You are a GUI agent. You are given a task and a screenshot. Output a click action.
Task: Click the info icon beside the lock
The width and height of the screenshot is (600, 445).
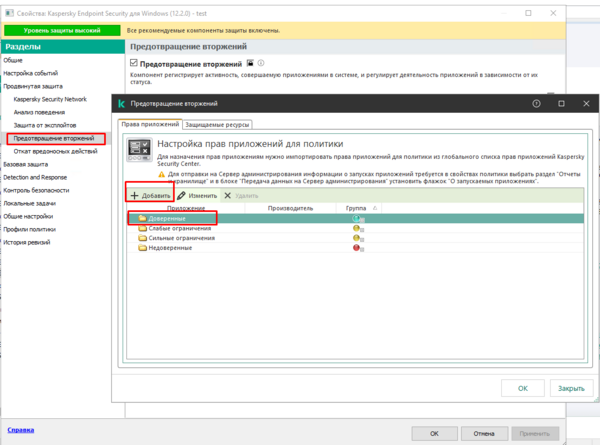point(261,63)
